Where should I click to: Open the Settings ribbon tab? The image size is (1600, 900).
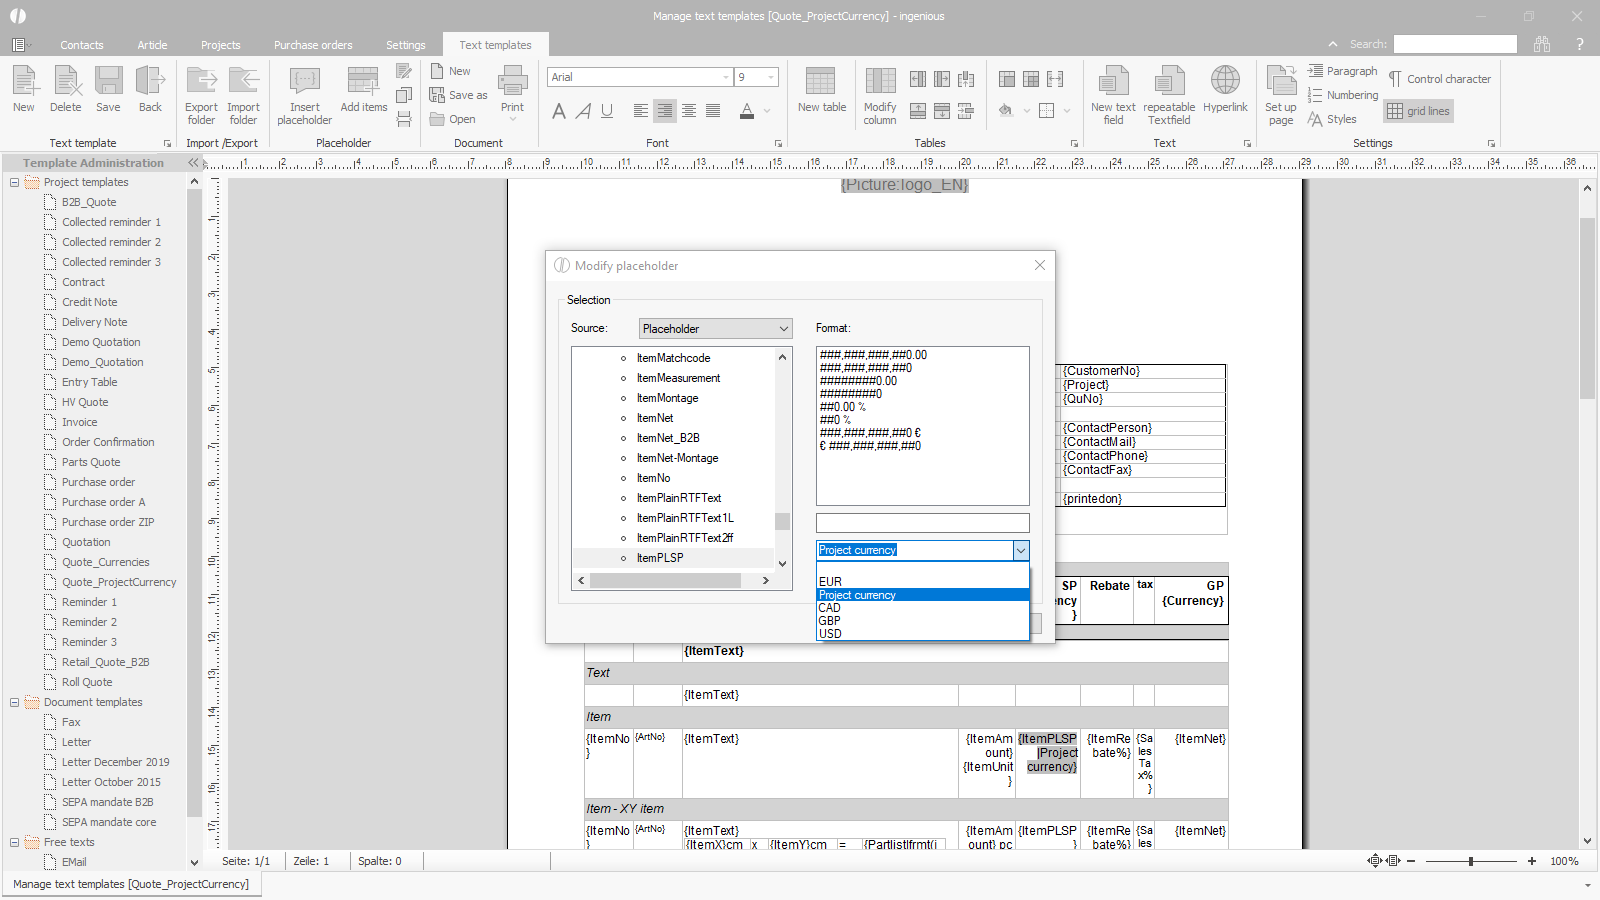tap(405, 45)
